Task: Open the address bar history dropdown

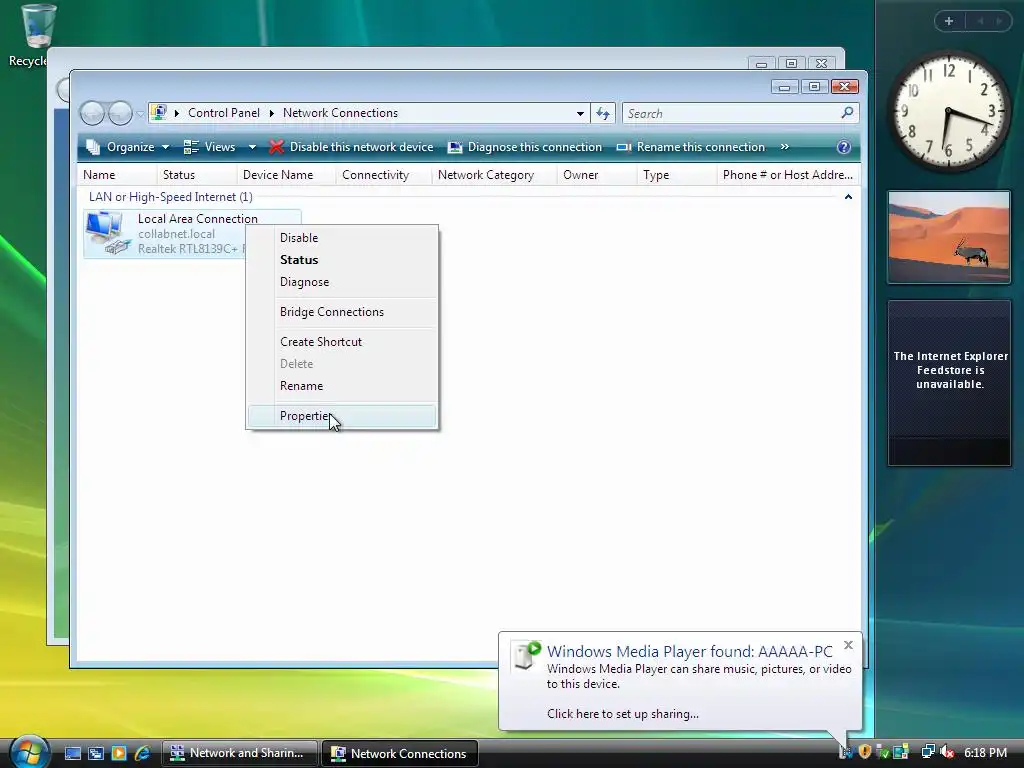Action: click(x=580, y=114)
